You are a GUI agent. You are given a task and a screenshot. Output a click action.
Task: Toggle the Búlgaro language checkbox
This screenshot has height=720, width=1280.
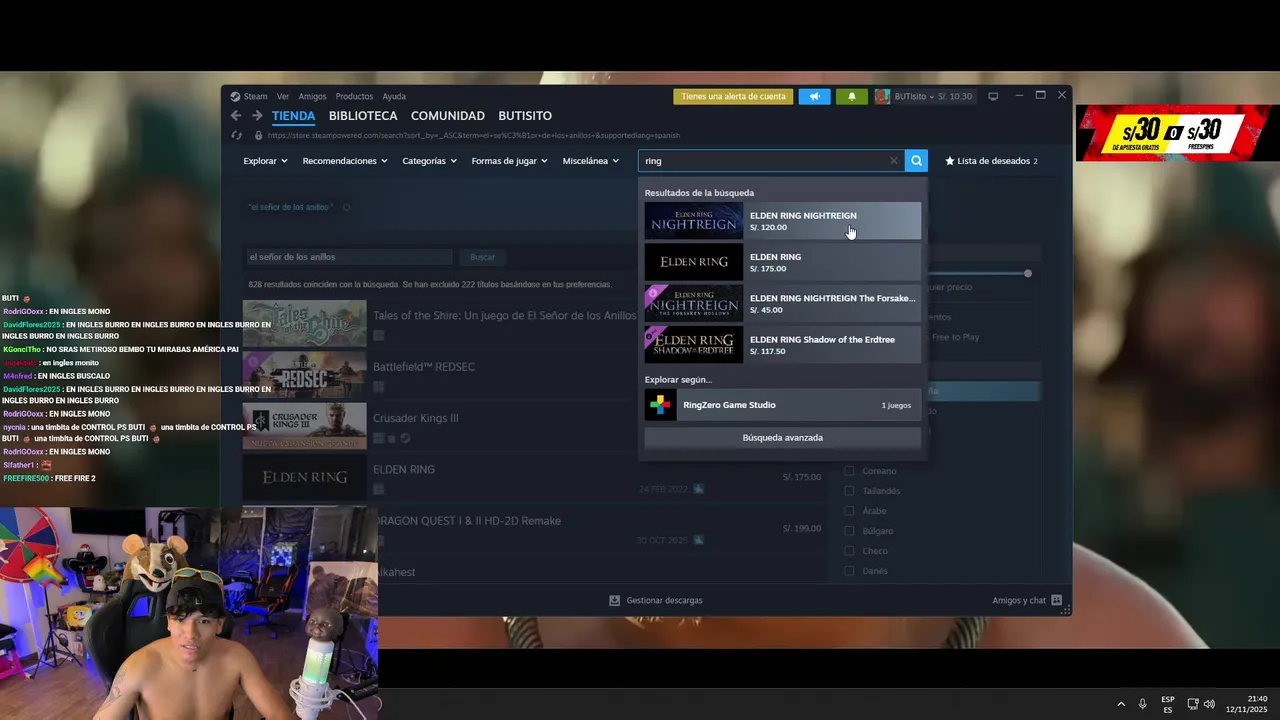(849, 531)
